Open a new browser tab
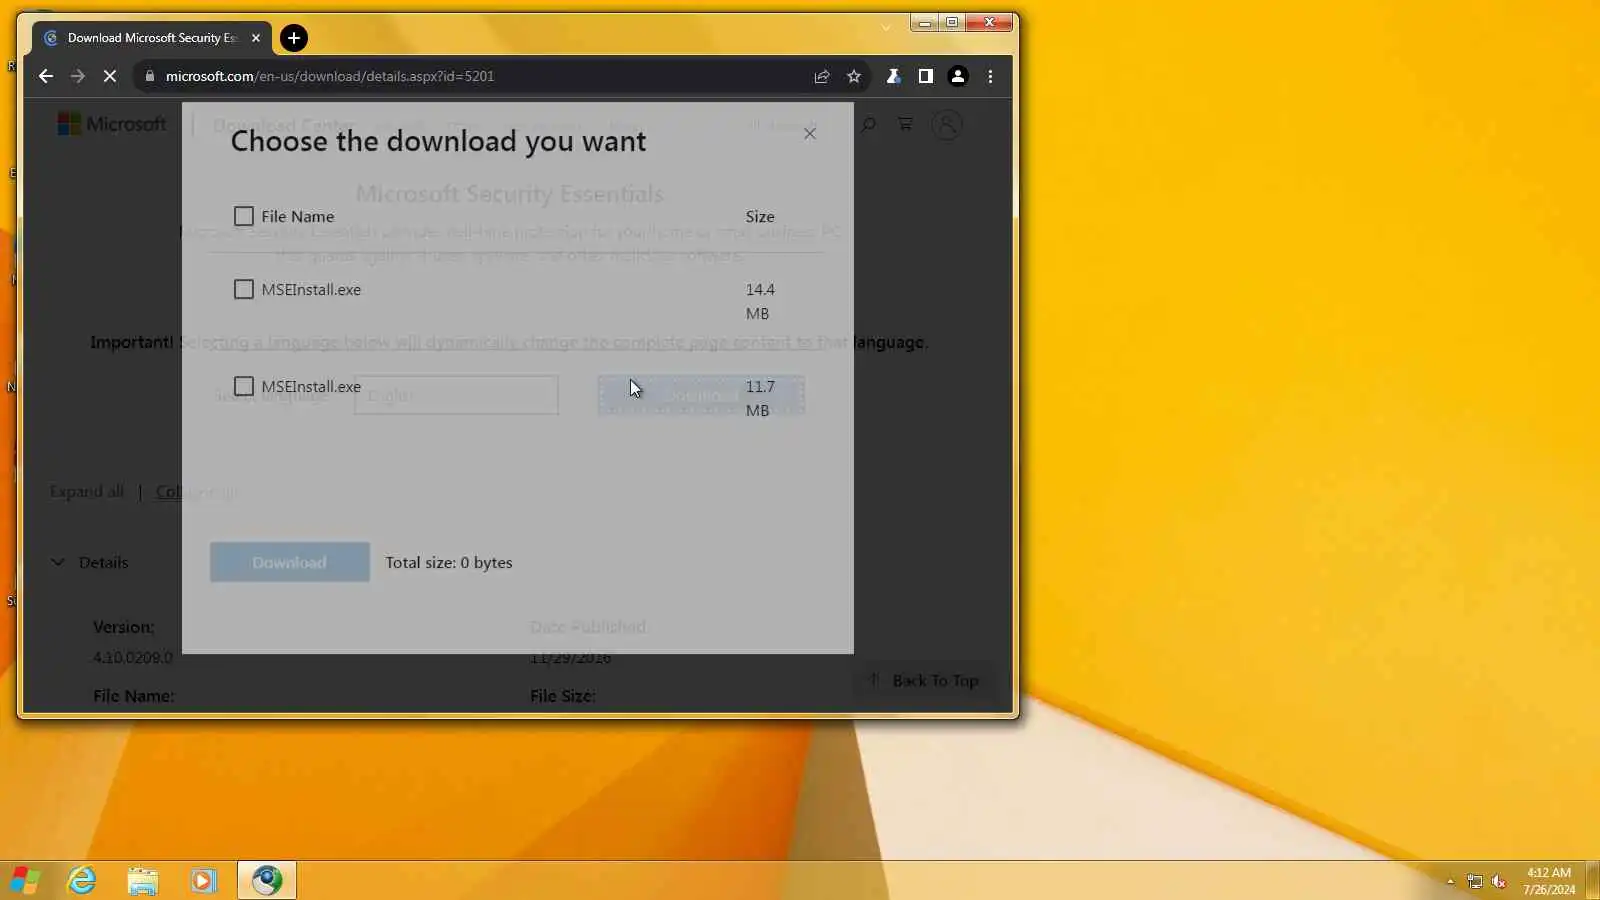Screen dimensions: 1600x900 [x=294, y=38]
